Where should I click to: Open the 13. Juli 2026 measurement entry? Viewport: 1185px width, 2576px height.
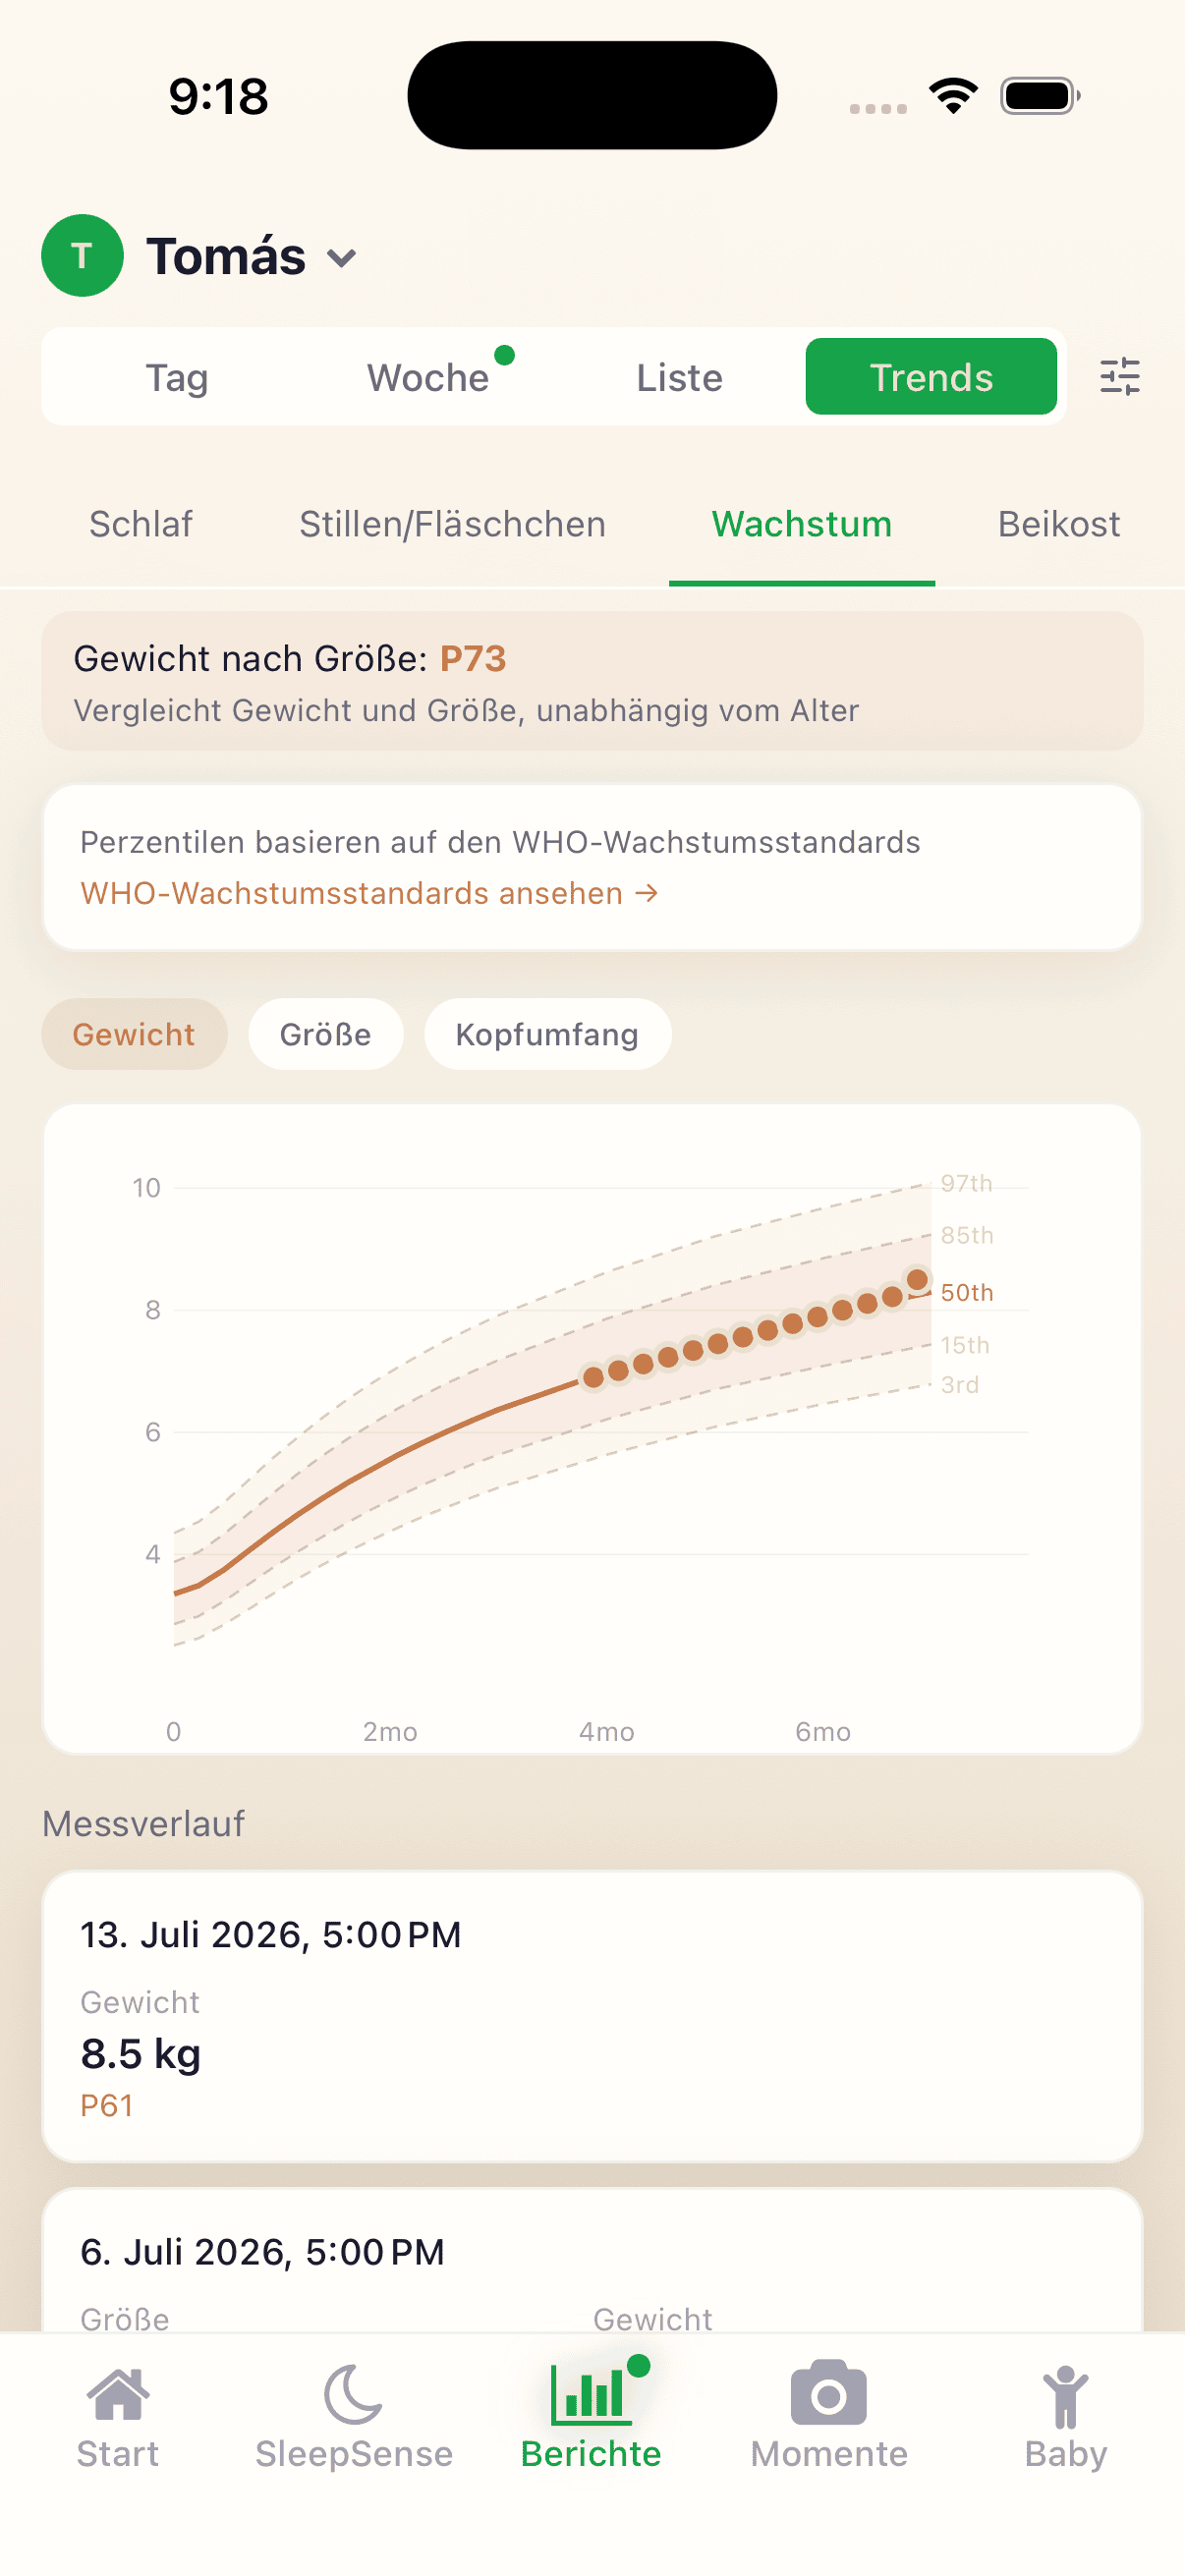click(592, 2016)
